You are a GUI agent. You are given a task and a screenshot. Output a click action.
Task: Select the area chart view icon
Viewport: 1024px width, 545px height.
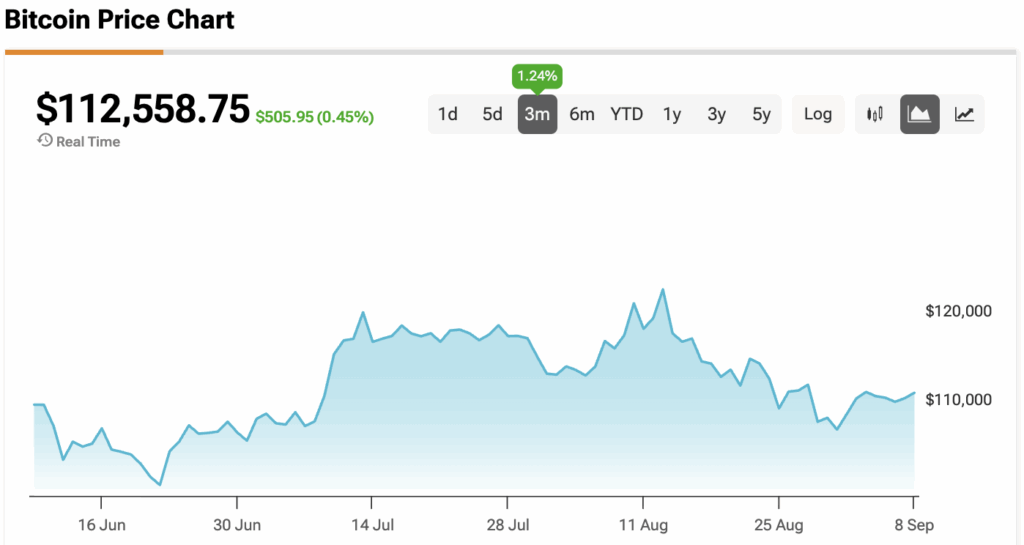pyautogui.click(x=920, y=114)
